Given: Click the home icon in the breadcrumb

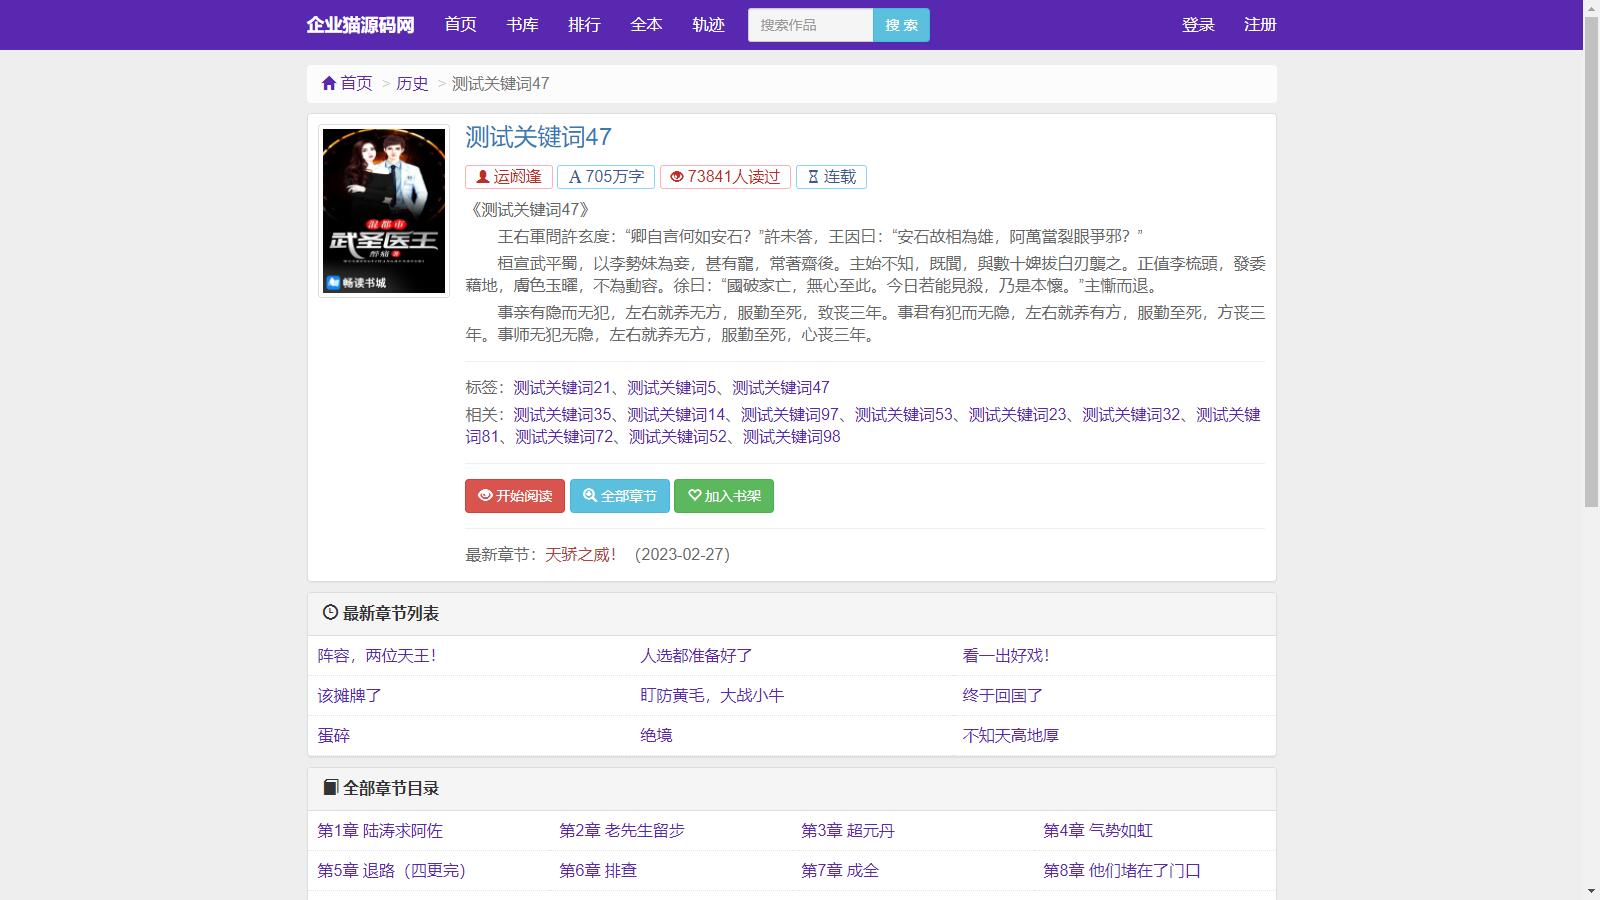Looking at the screenshot, I should point(329,84).
